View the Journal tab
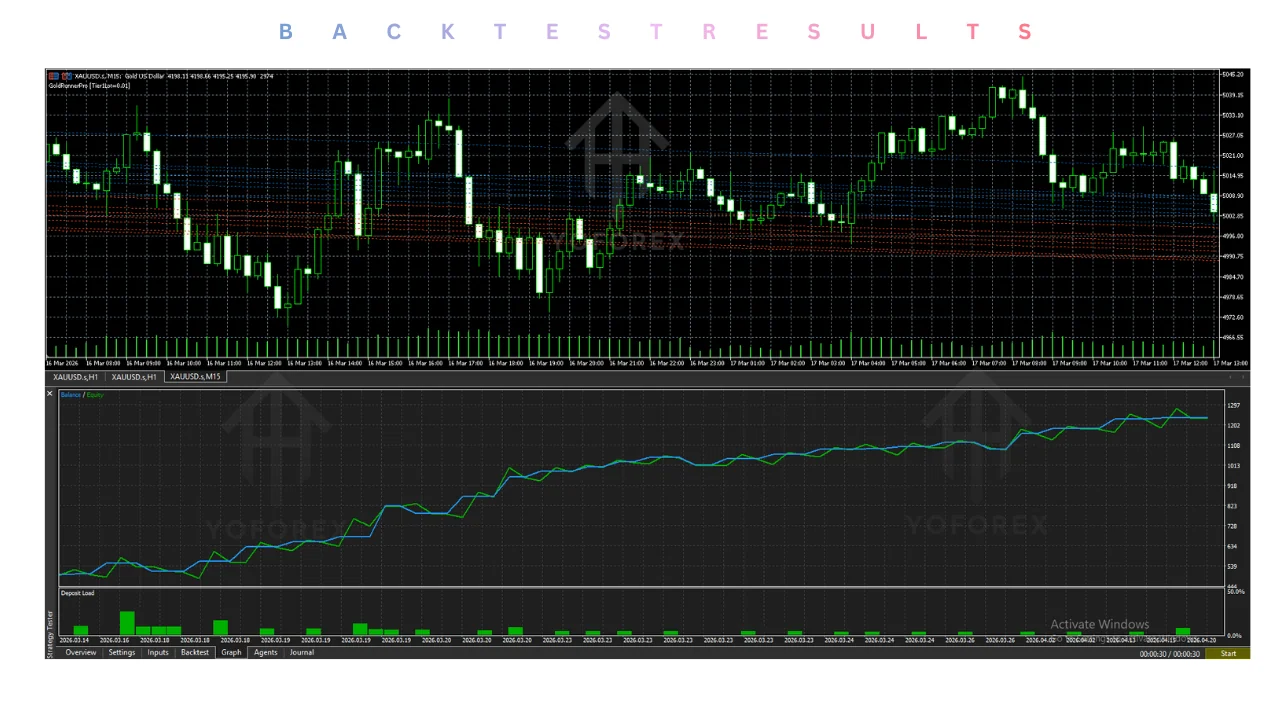The height and width of the screenshot is (720, 1280). [x=302, y=653]
